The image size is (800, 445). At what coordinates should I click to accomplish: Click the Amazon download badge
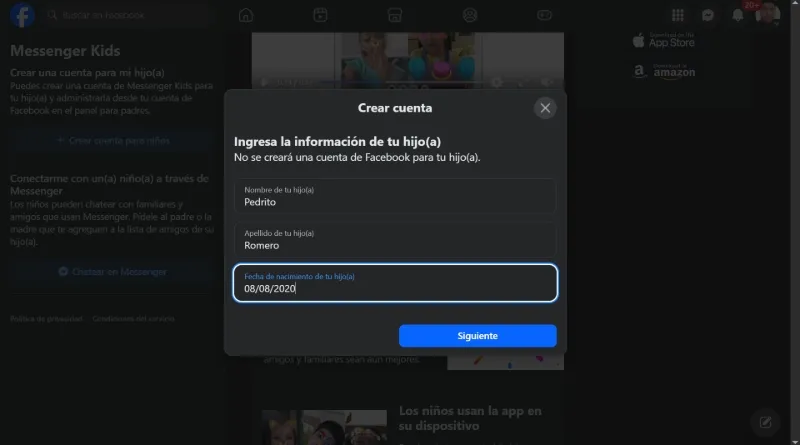coord(664,71)
